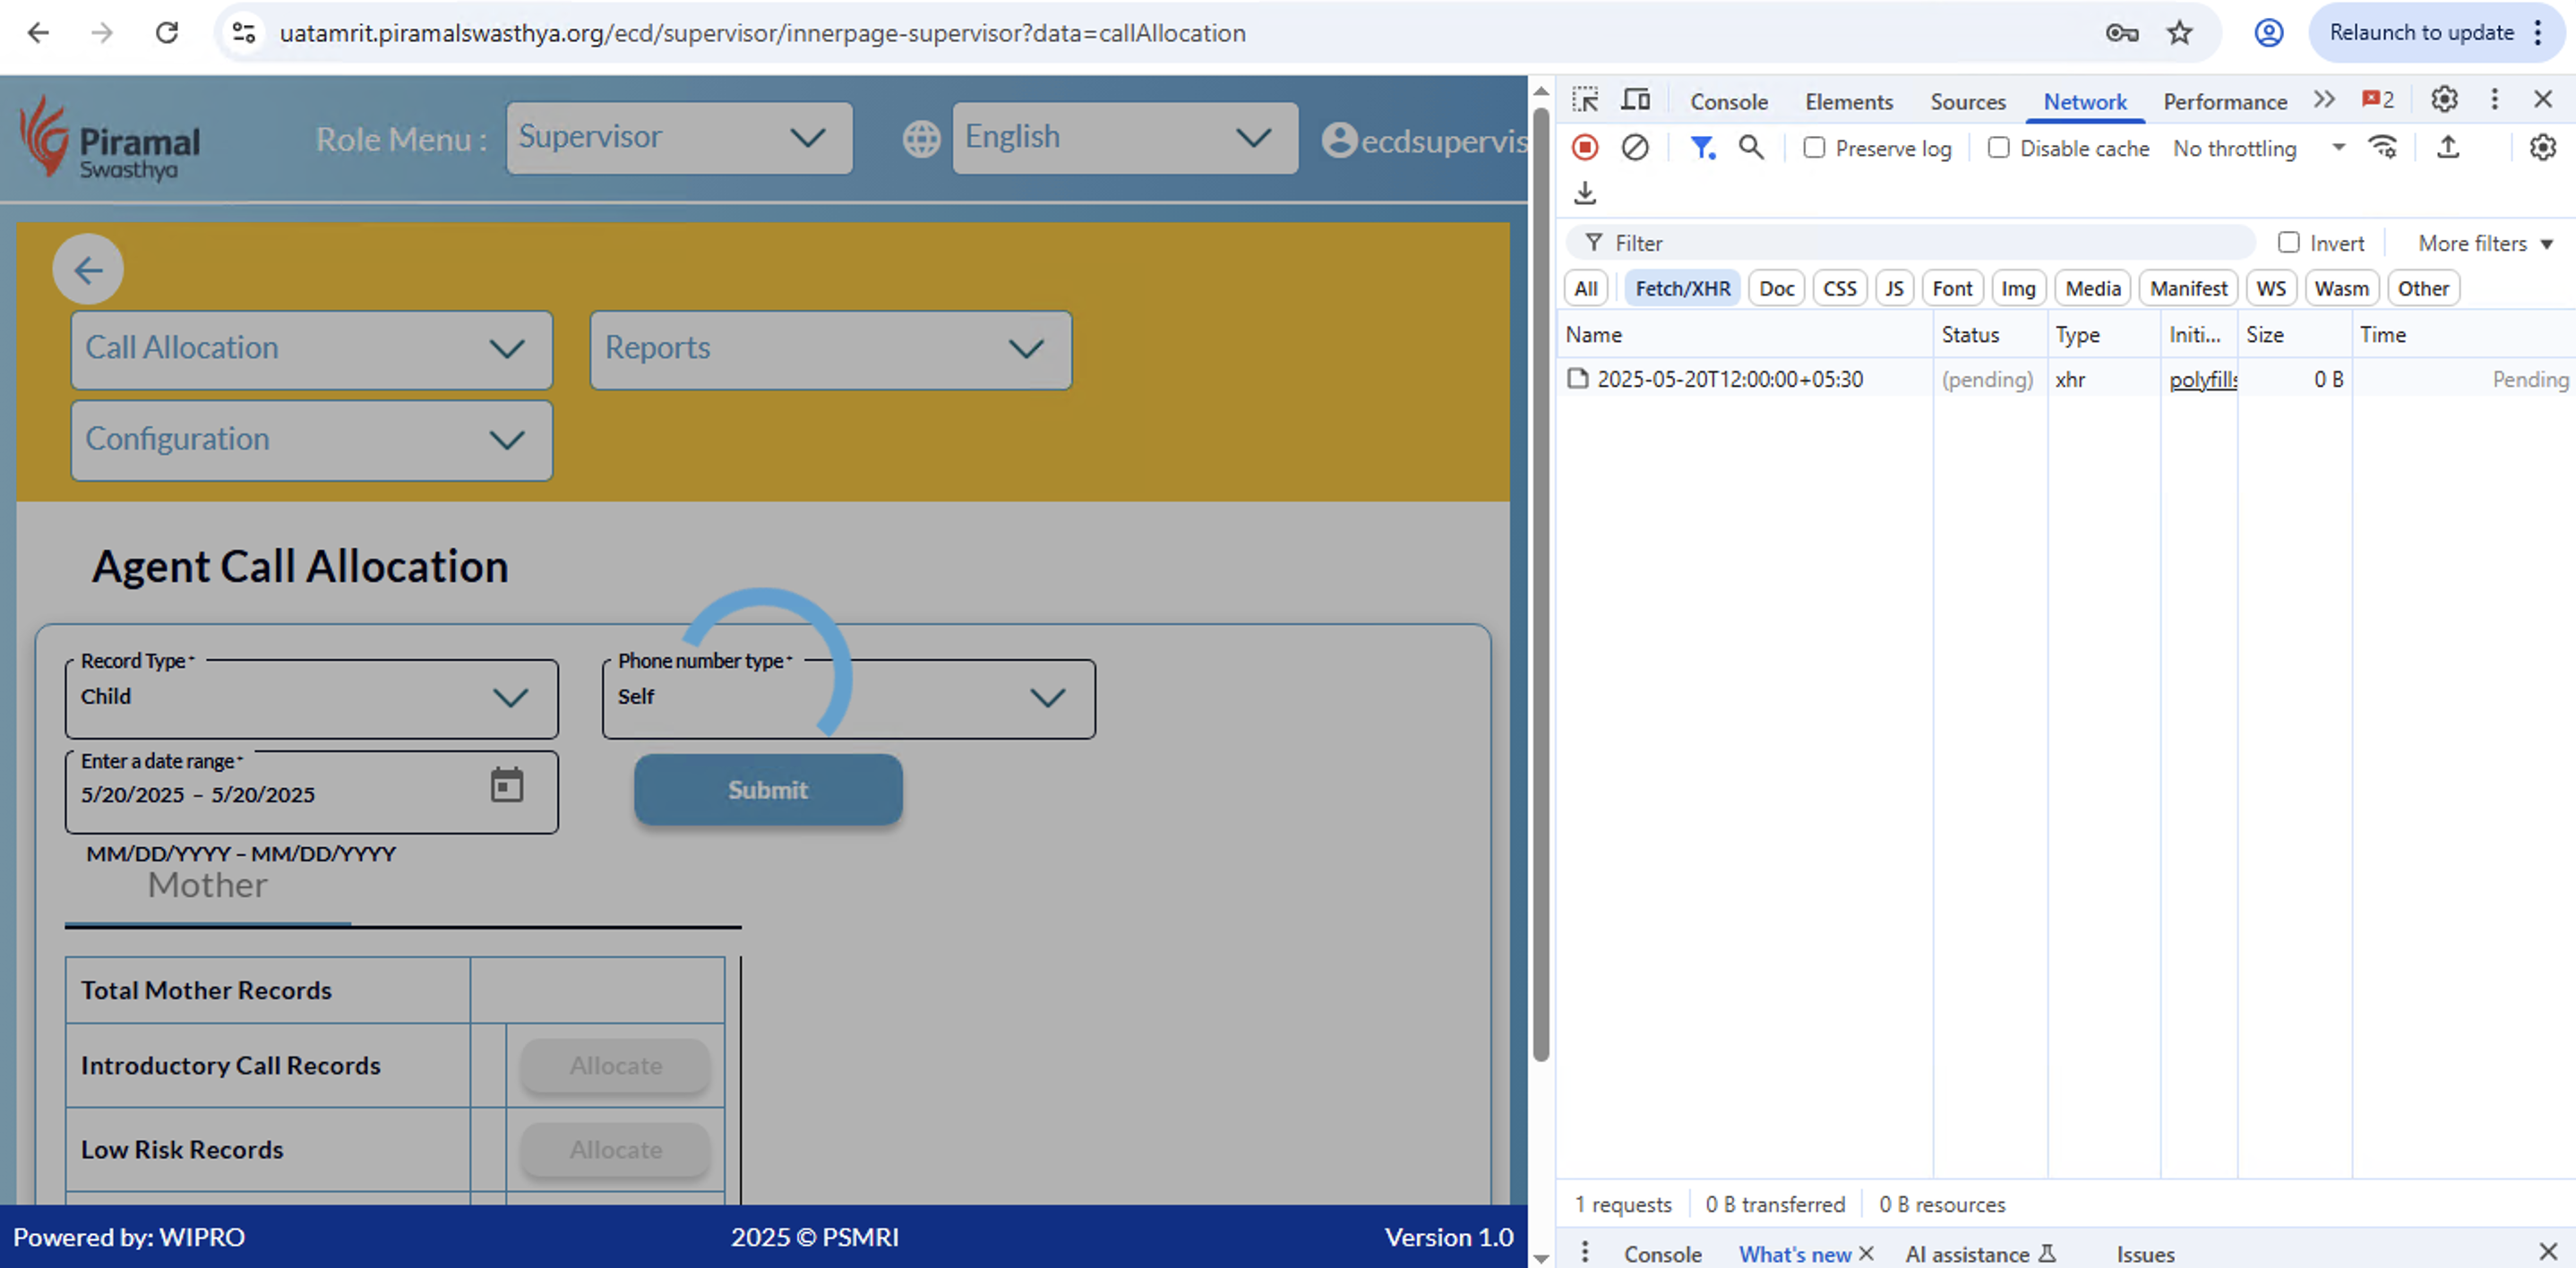Toggle the Img request type filter

click(x=2018, y=289)
